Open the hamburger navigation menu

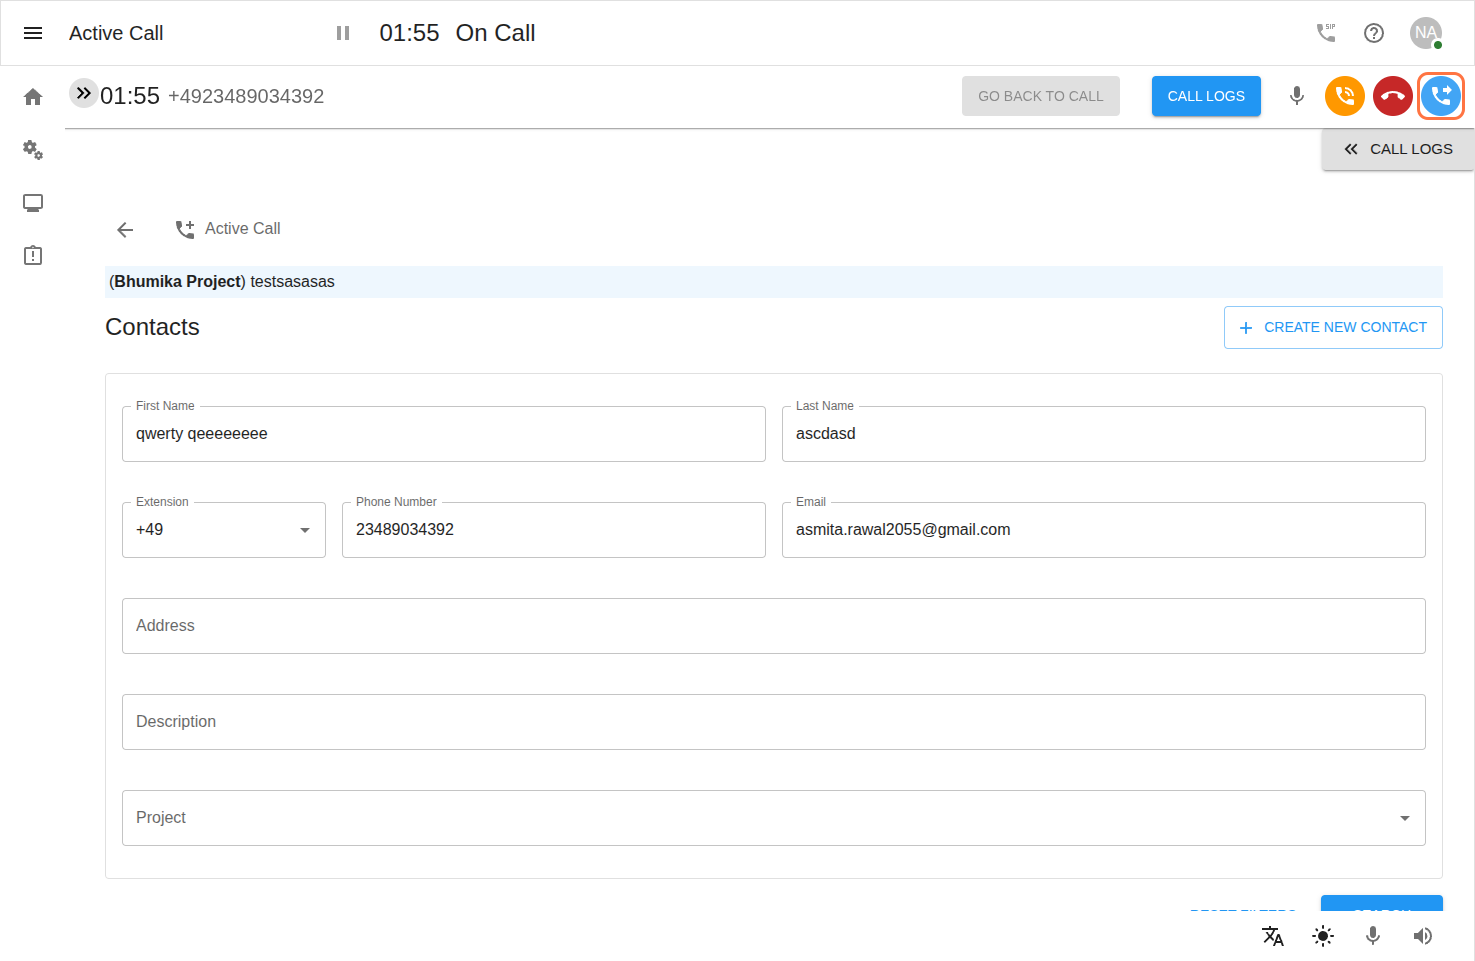[33, 33]
